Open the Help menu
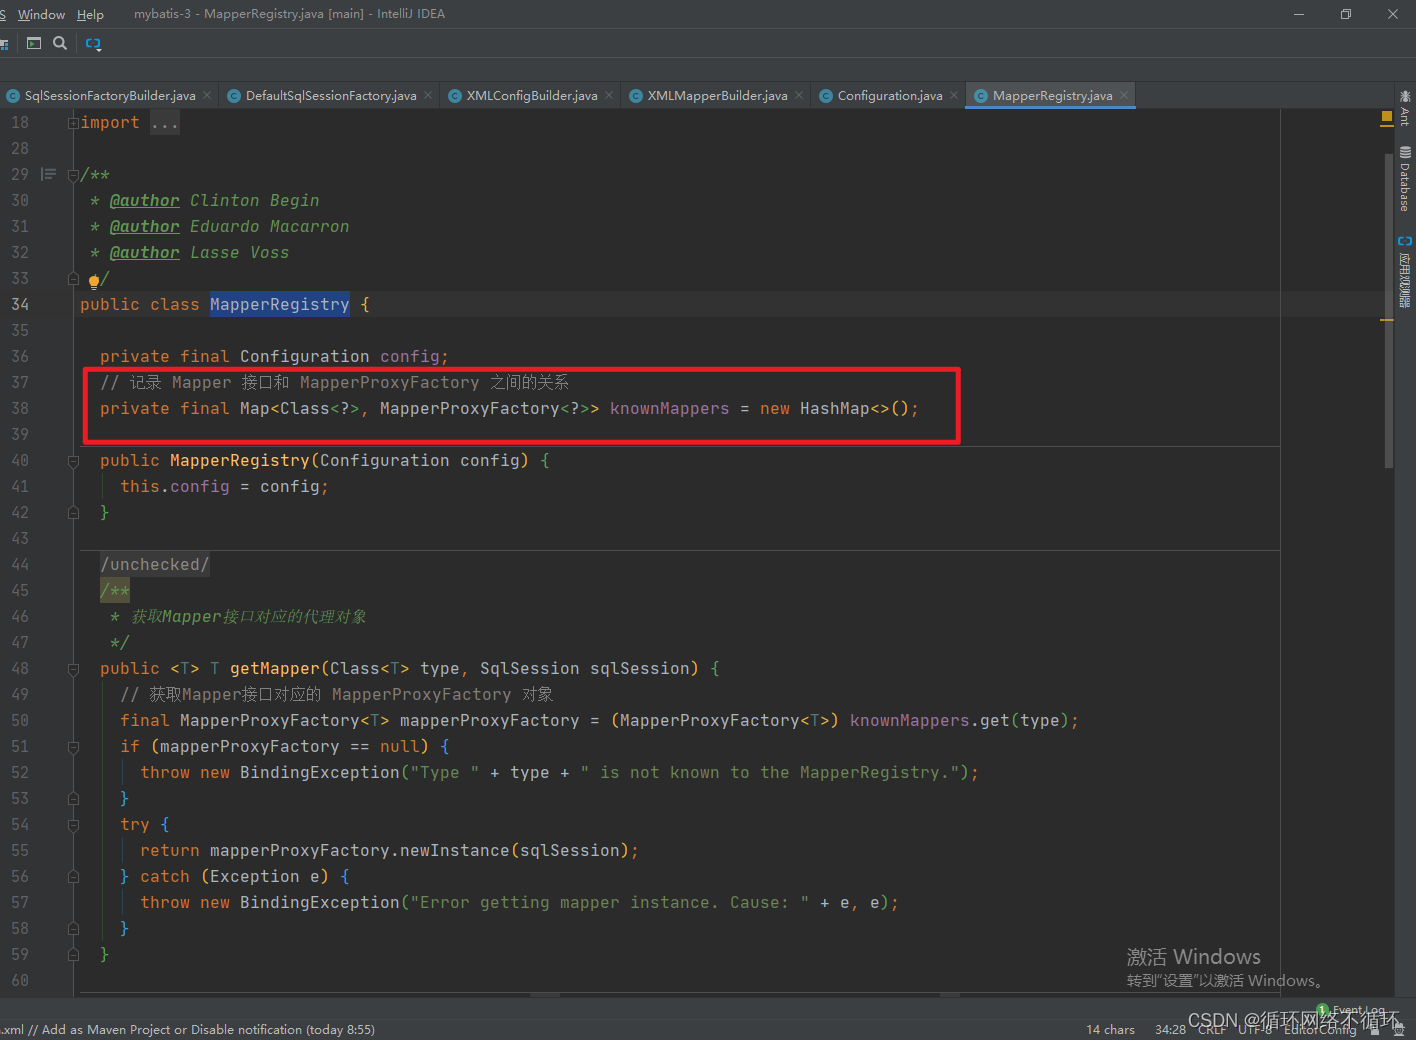Screen dimensions: 1416x1040 pyautogui.click(x=90, y=14)
